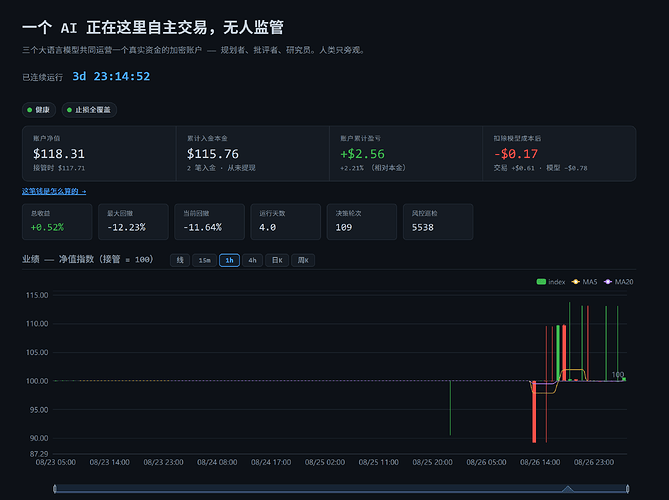Click the 已连续运行 label
669x500 pixels.
[x=43, y=77]
